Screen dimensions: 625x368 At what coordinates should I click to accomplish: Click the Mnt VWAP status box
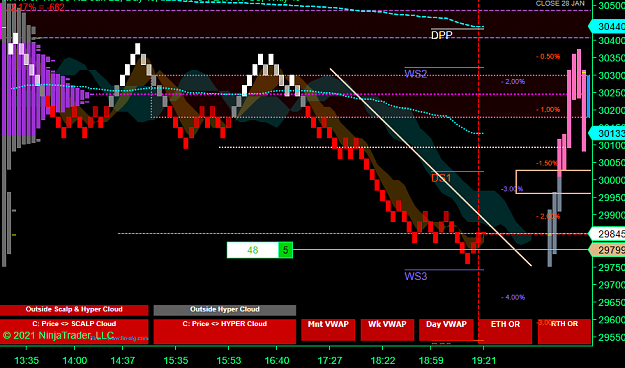(x=328, y=330)
